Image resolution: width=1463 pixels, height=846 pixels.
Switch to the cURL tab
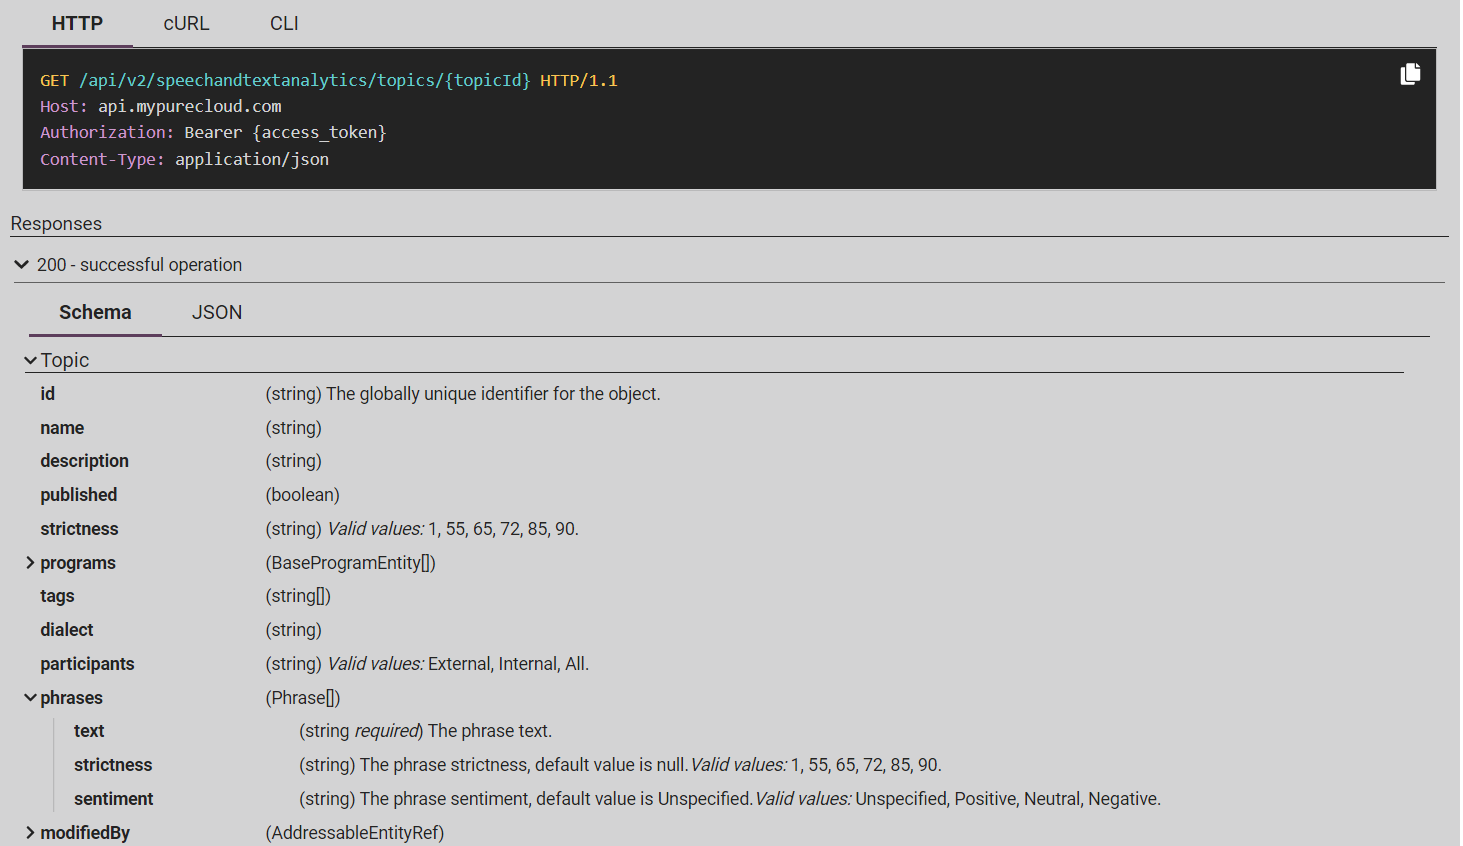click(x=186, y=24)
